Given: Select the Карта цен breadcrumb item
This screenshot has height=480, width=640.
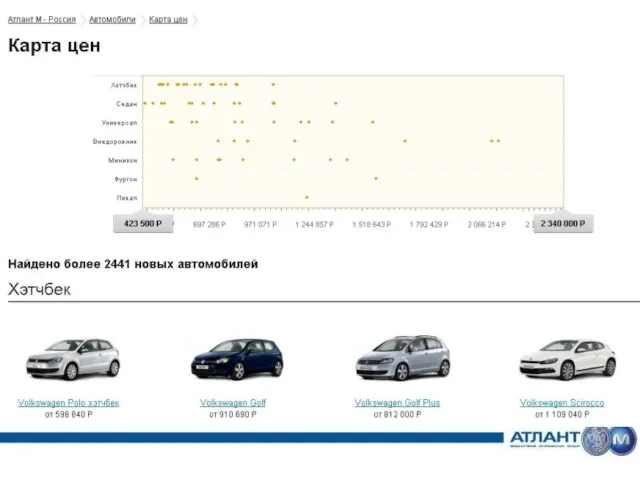Looking at the screenshot, I should coord(168,20).
